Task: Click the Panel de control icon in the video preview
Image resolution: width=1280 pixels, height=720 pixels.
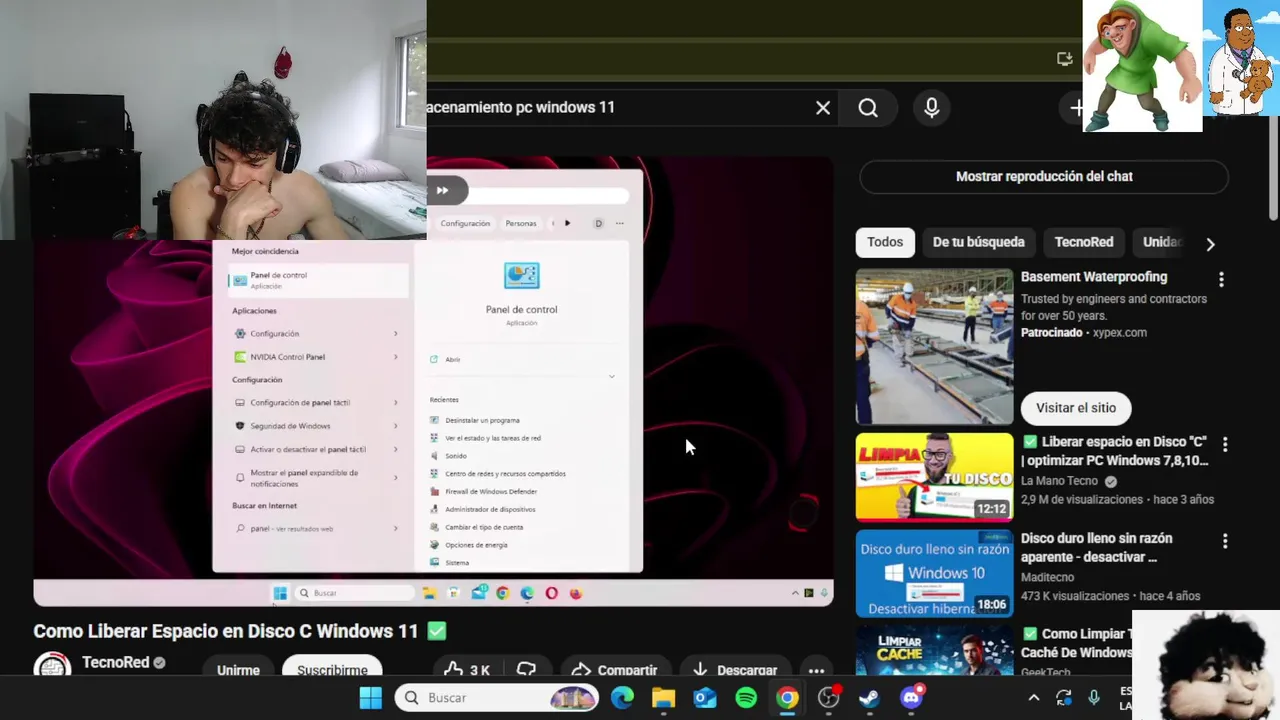Action: pos(521,276)
